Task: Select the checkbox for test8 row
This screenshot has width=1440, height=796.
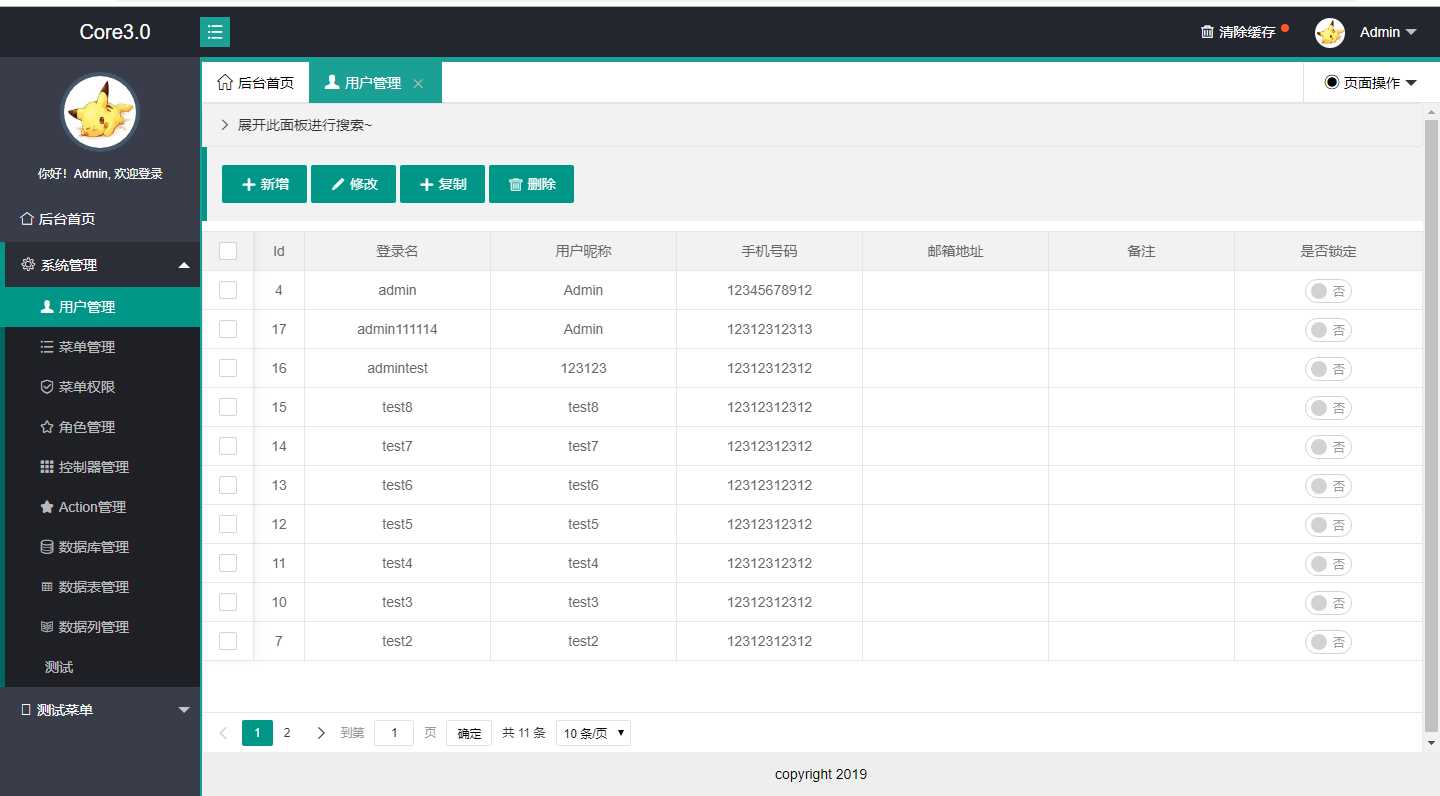Action: pyautogui.click(x=228, y=407)
